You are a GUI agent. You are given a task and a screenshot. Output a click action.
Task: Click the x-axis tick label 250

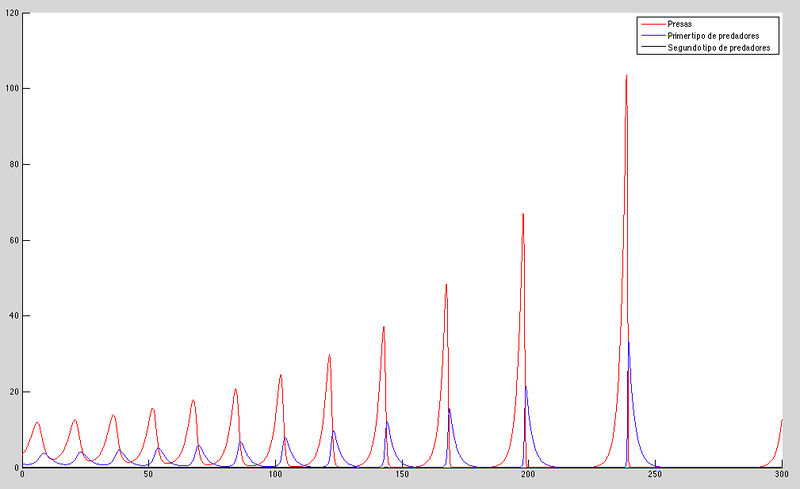coord(655,475)
